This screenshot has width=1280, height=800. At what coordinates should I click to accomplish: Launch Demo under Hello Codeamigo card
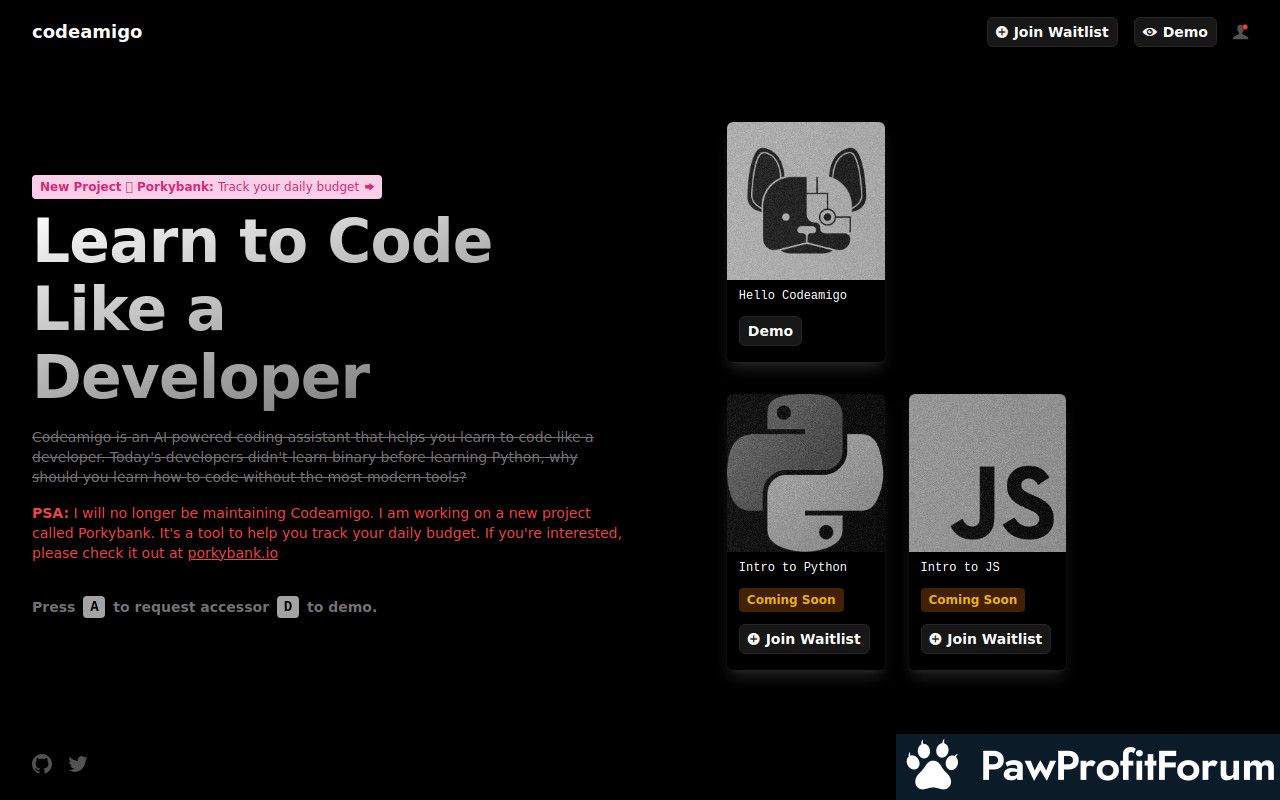click(770, 331)
